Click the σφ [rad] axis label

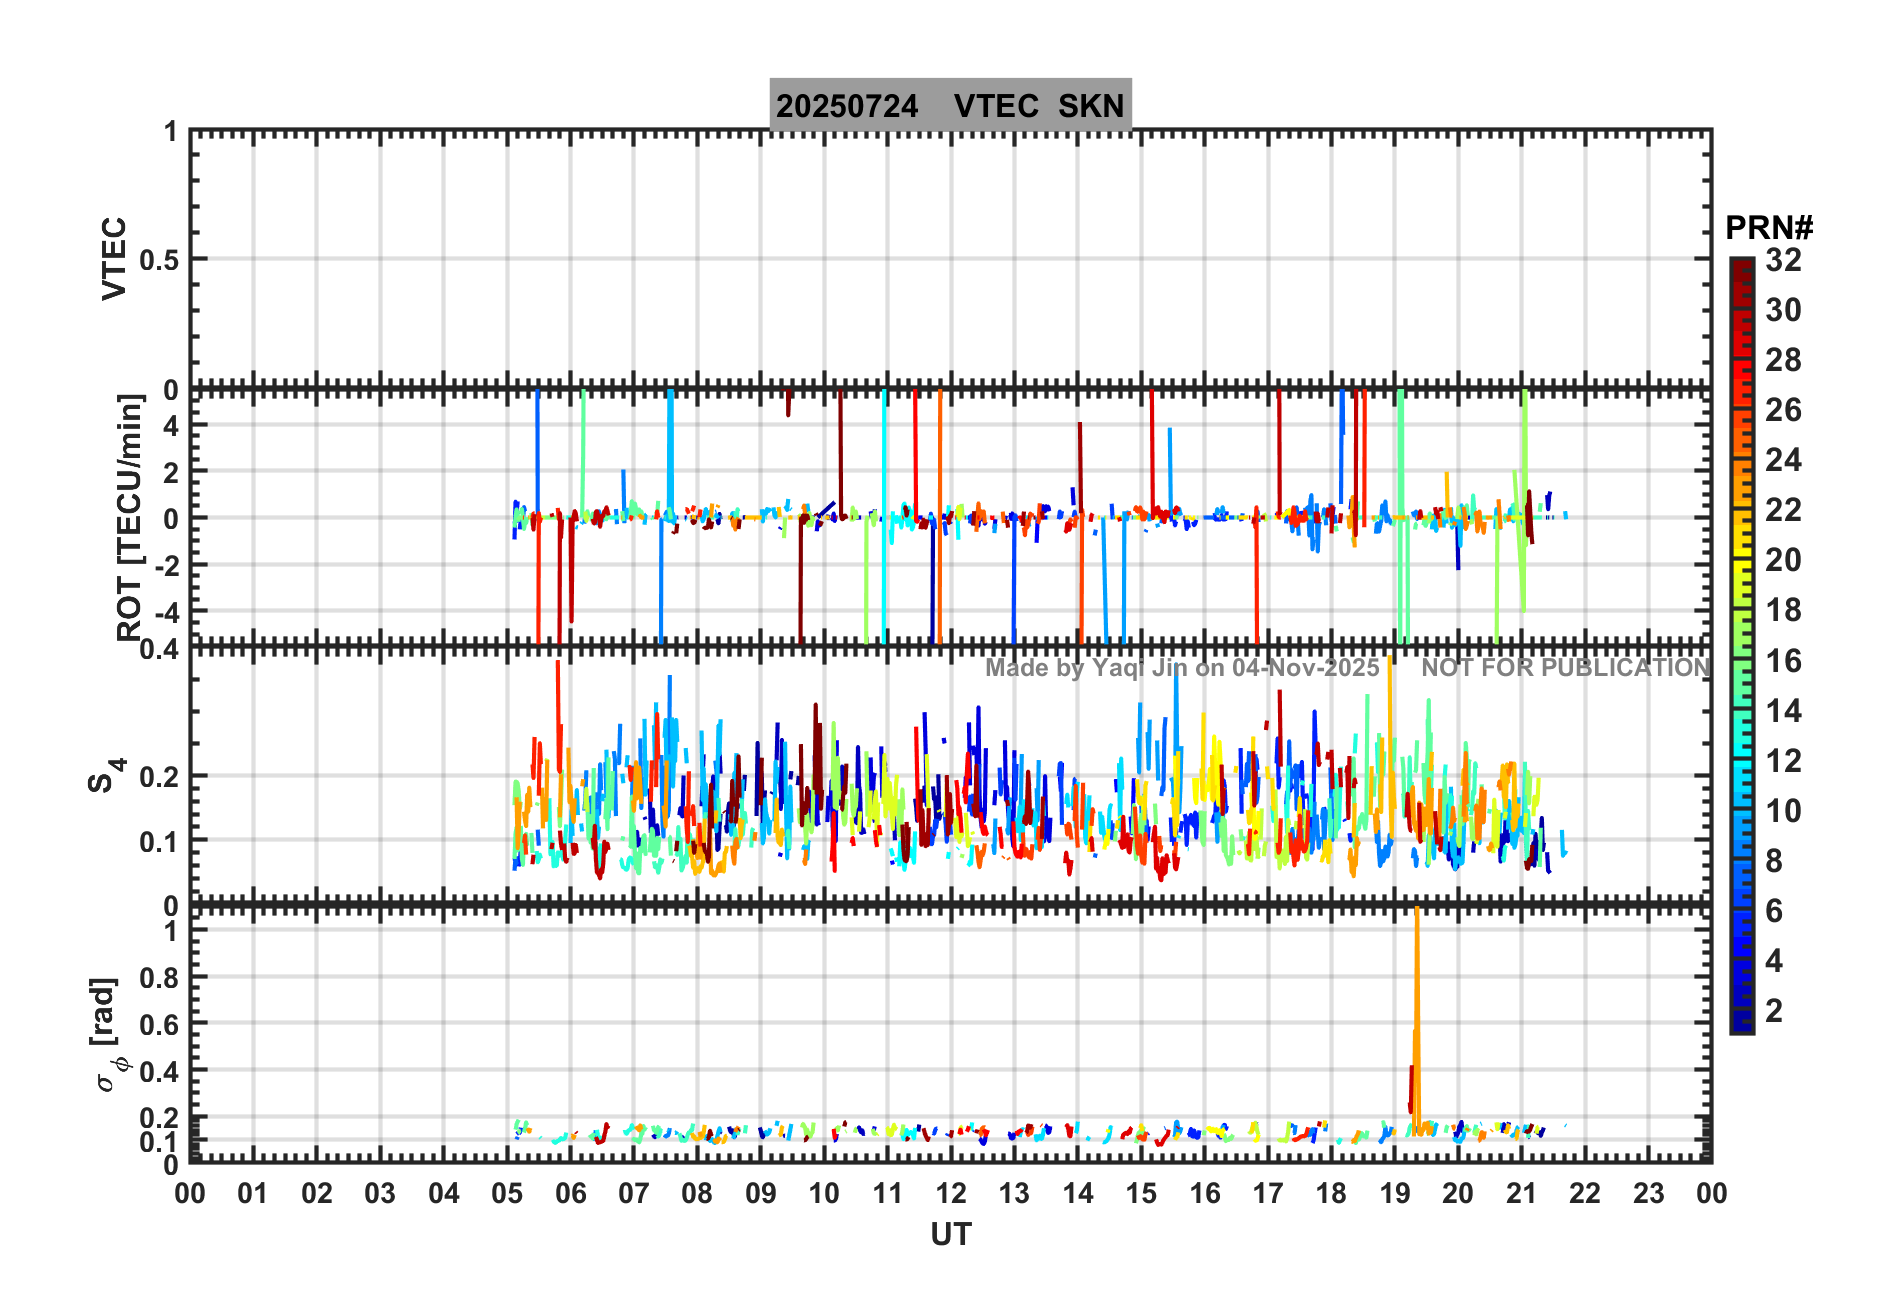pyautogui.click(x=110, y=1034)
